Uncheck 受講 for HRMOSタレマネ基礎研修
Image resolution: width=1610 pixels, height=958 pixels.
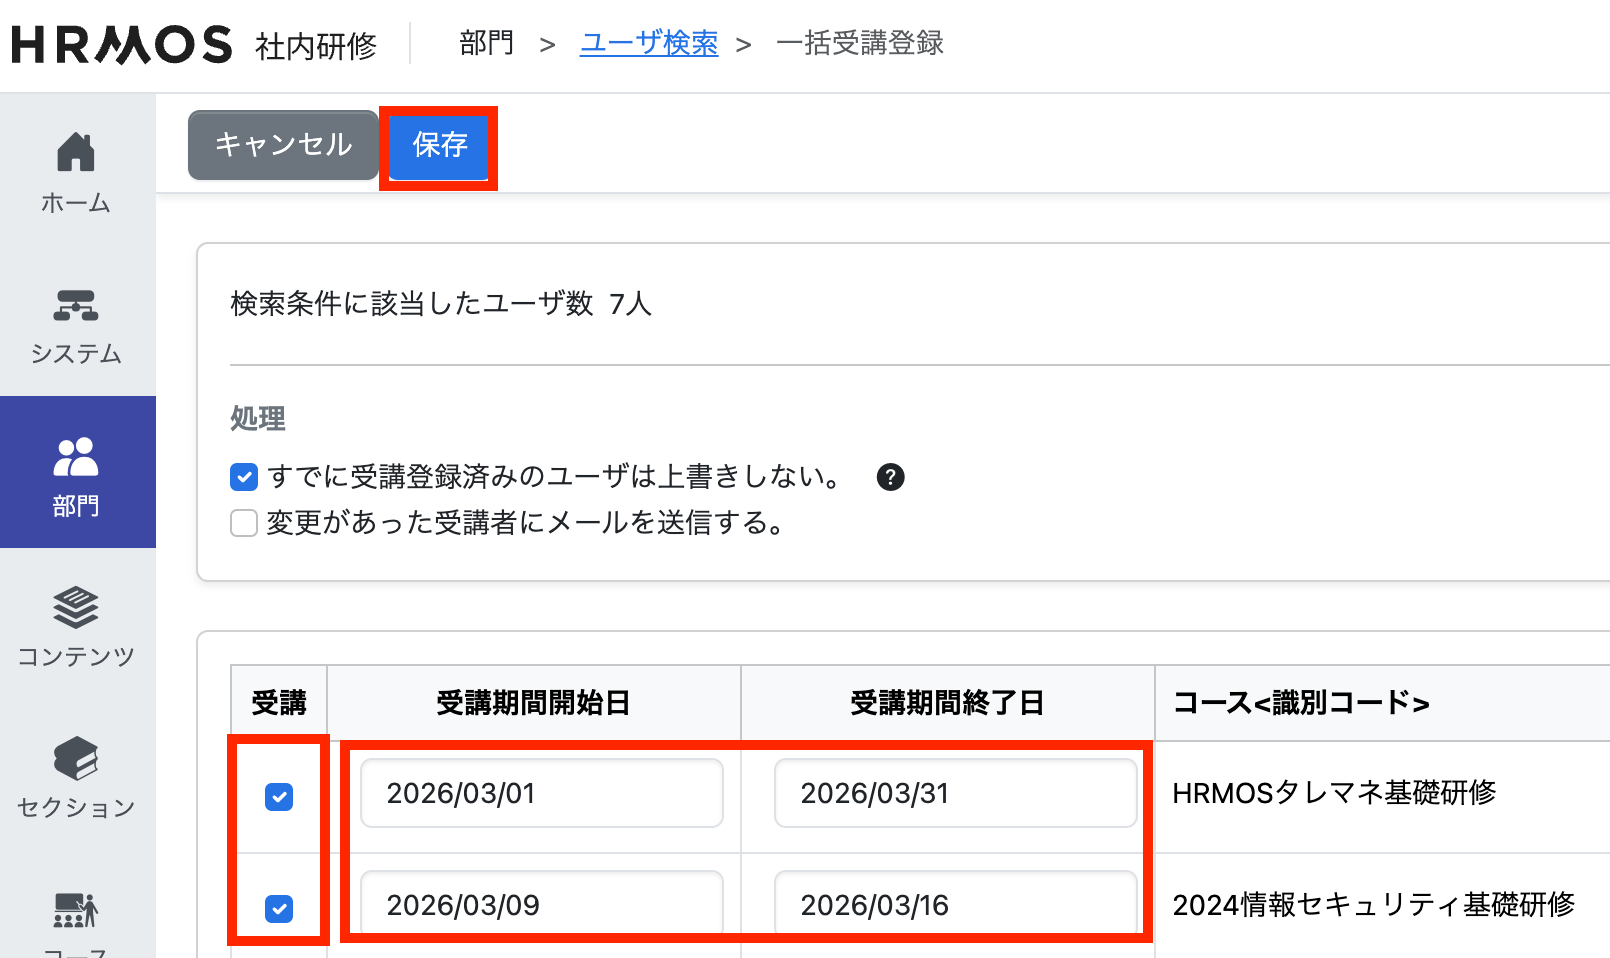pyautogui.click(x=279, y=797)
